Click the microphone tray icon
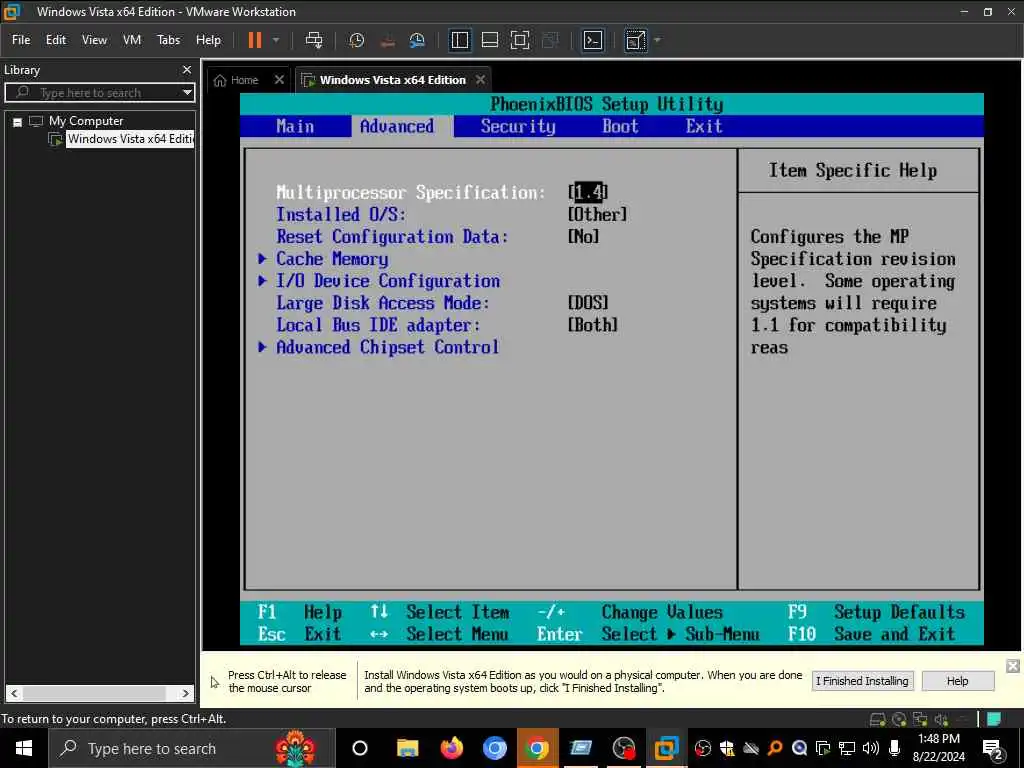 tap(895, 748)
